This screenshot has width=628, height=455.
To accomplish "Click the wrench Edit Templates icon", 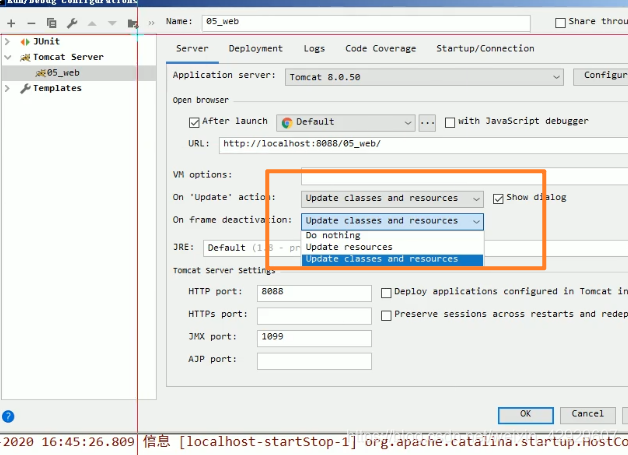I will click(72, 23).
